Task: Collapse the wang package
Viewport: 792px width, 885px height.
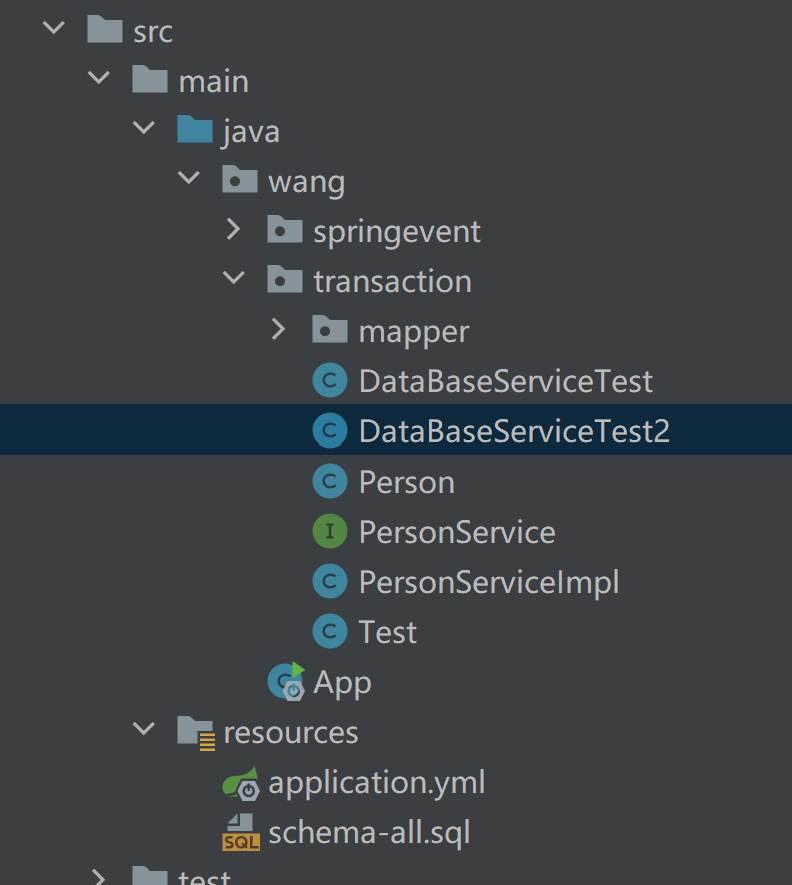Action: point(189,181)
